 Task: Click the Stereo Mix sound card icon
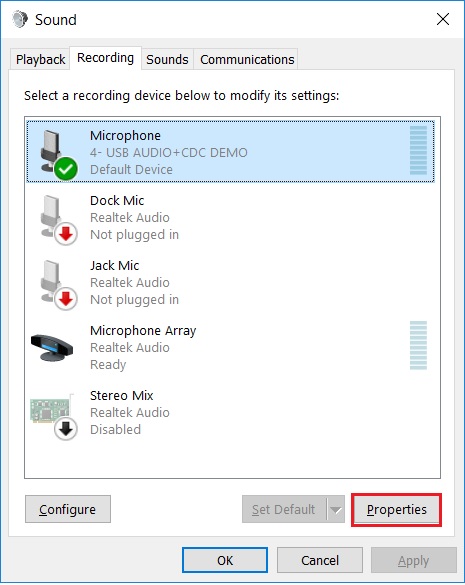(x=52, y=415)
